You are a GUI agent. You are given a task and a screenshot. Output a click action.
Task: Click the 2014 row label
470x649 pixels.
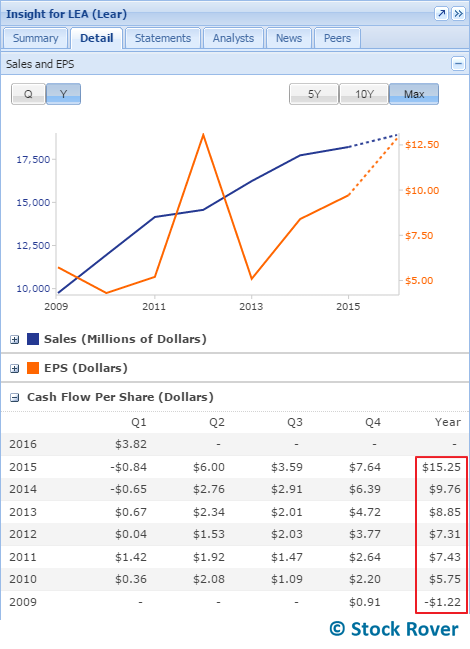tap(23, 489)
